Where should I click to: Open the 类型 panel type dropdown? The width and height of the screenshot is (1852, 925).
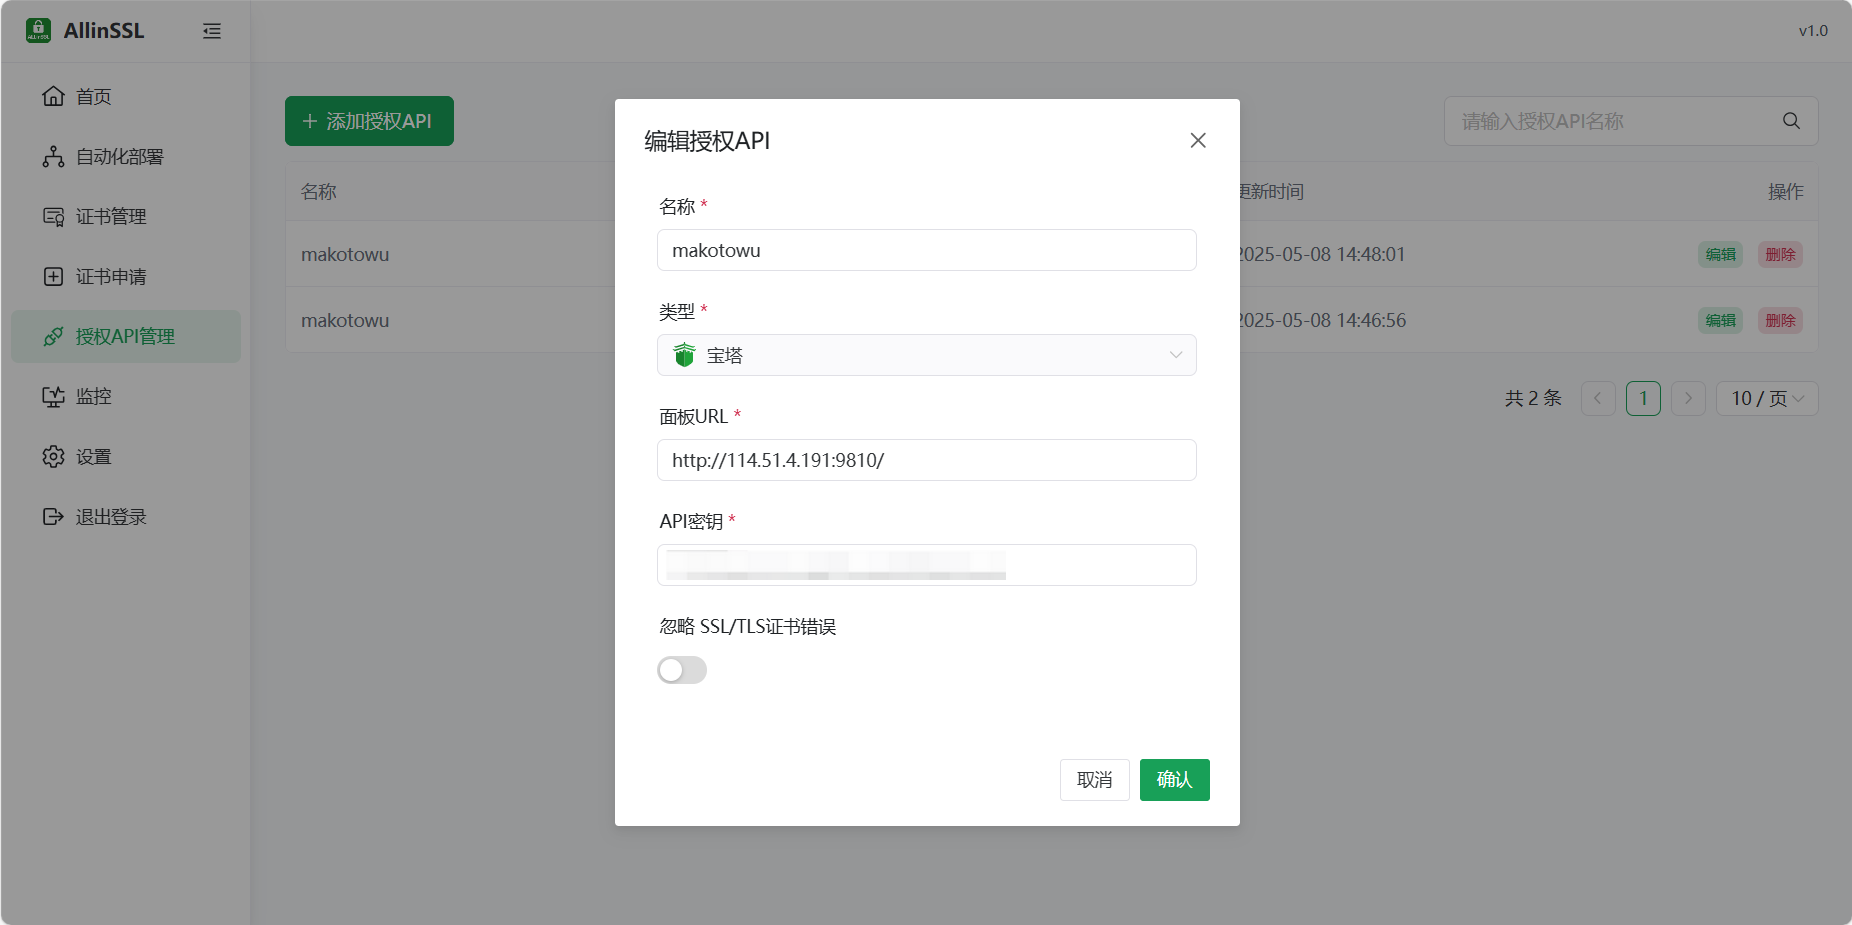926,355
